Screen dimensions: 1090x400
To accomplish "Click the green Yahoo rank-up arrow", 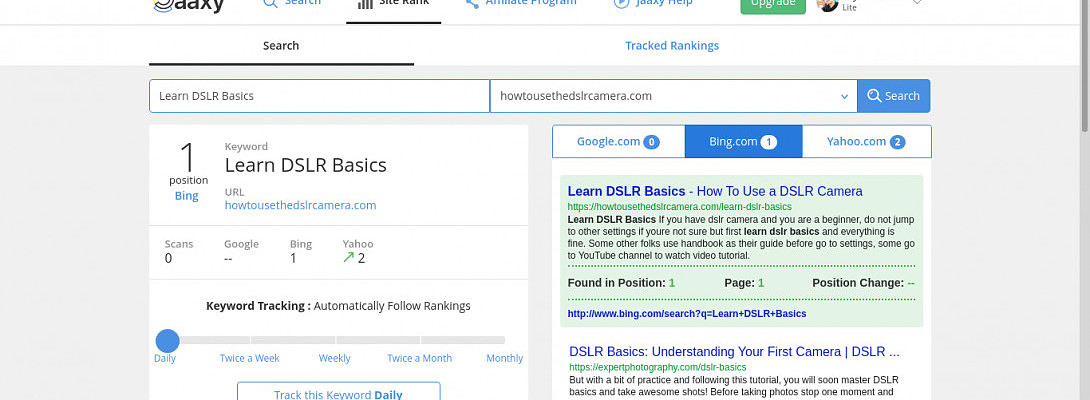I will [x=348, y=258].
